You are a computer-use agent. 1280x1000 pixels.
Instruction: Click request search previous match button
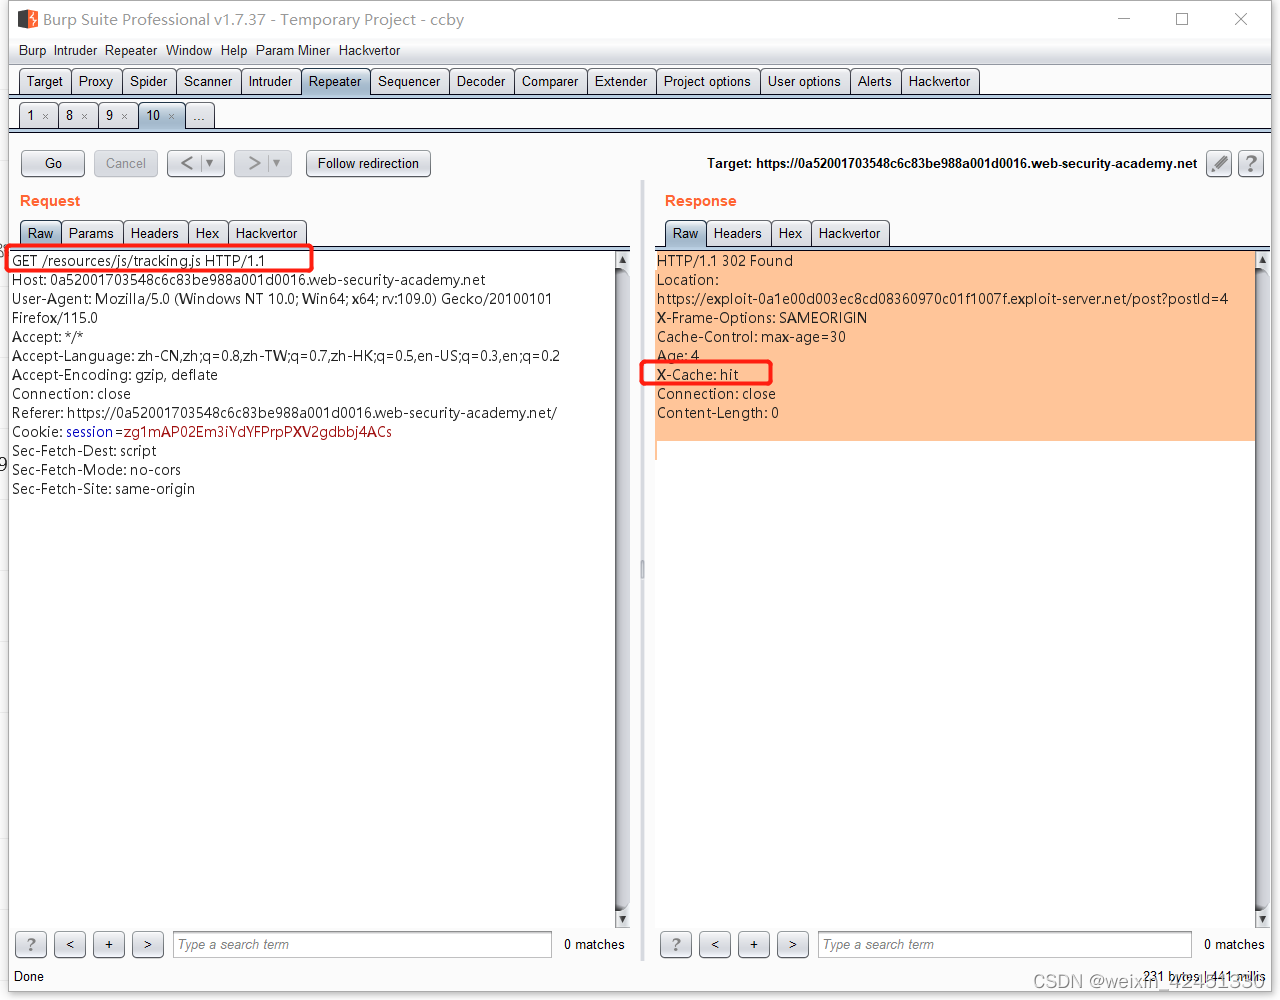(x=70, y=944)
